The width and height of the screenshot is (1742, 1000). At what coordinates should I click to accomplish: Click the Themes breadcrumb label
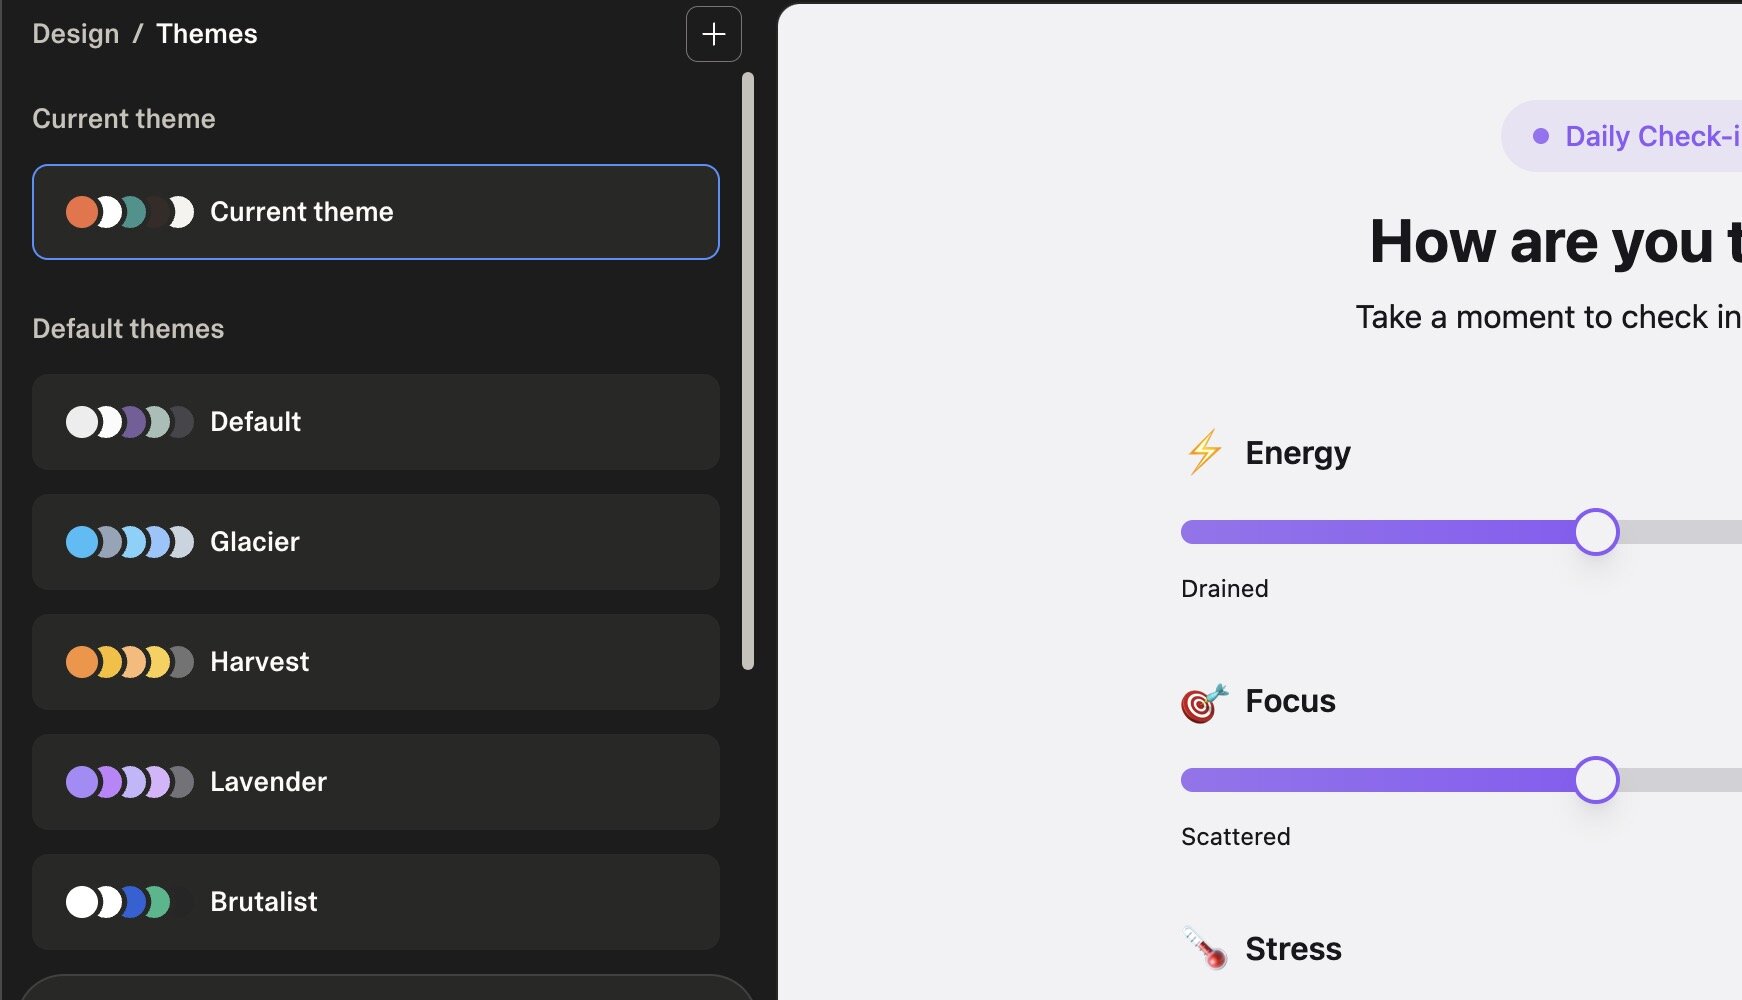tap(207, 34)
